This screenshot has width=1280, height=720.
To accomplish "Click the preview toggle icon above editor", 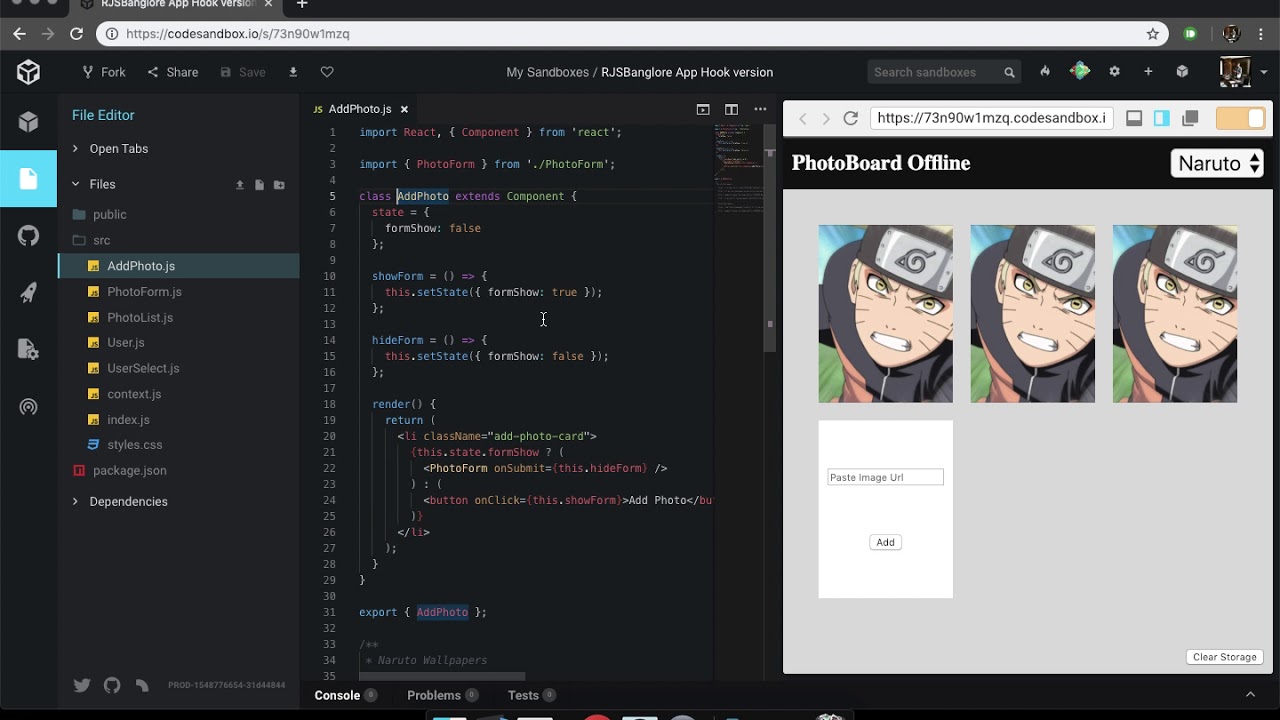I will pyautogui.click(x=703, y=109).
